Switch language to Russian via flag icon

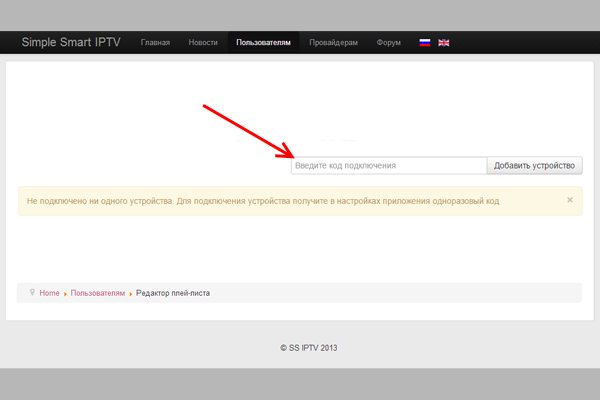[424, 43]
